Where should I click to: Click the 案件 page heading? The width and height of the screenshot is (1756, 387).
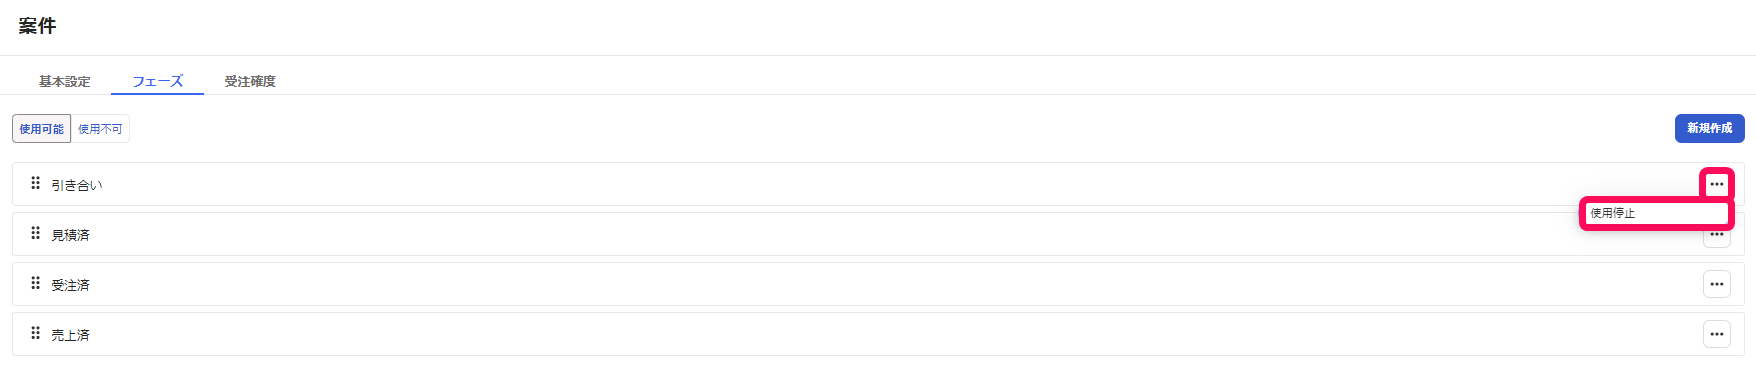point(37,26)
